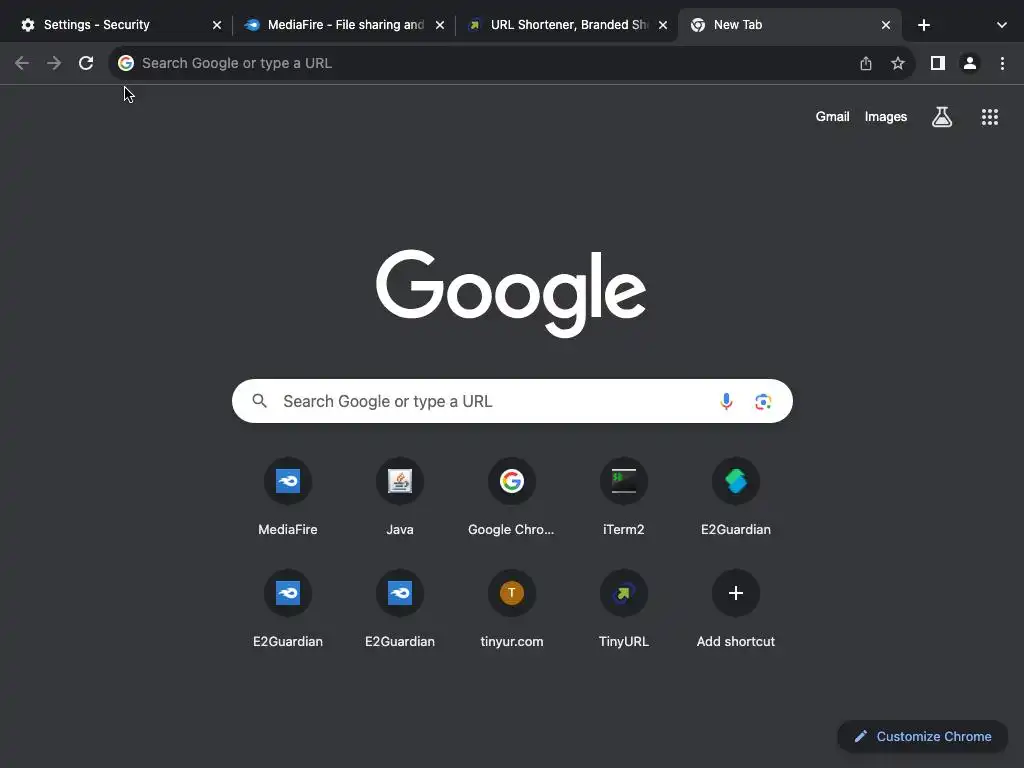Screen dimensions: 1024x768
Task: Close the URL Shortener tab
Action: click(663, 25)
